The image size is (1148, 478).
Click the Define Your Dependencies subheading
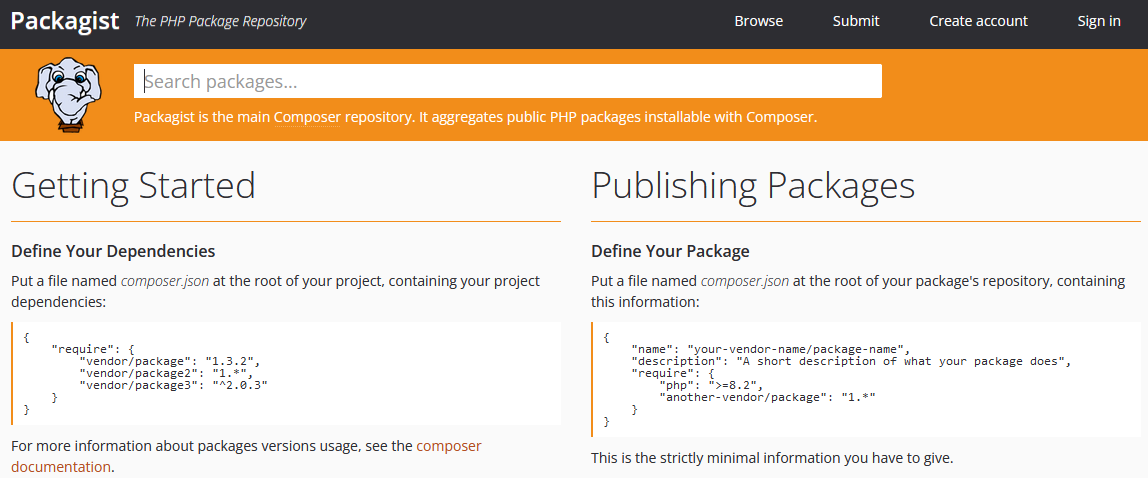pos(113,251)
